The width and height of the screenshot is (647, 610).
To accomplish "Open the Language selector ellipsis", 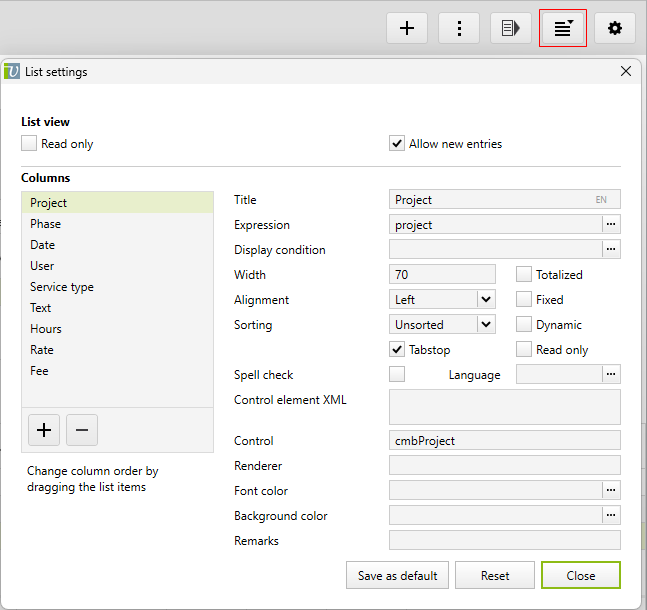I will [611, 374].
